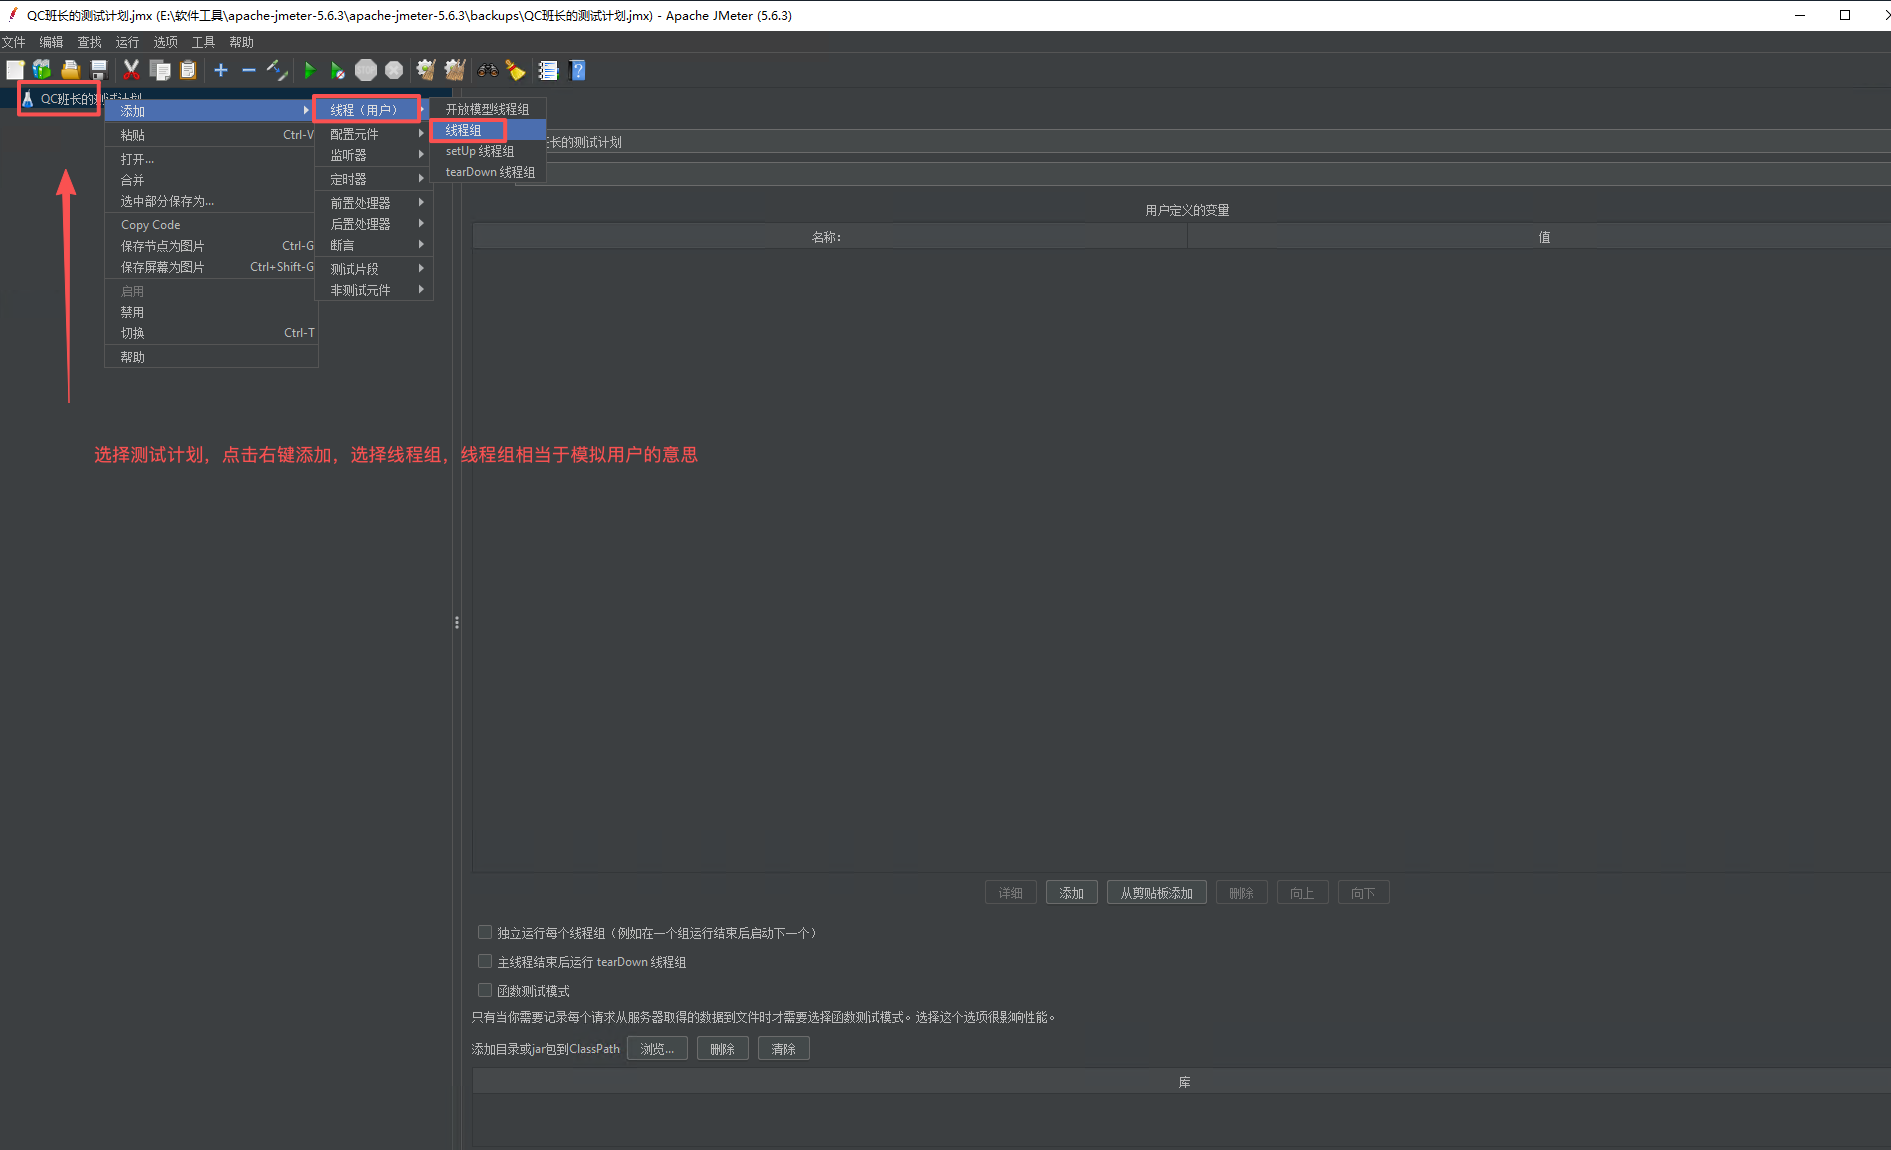This screenshot has height=1150, width=1891.
Task: Click 清除 button for ClassPath
Action: [x=784, y=1049]
